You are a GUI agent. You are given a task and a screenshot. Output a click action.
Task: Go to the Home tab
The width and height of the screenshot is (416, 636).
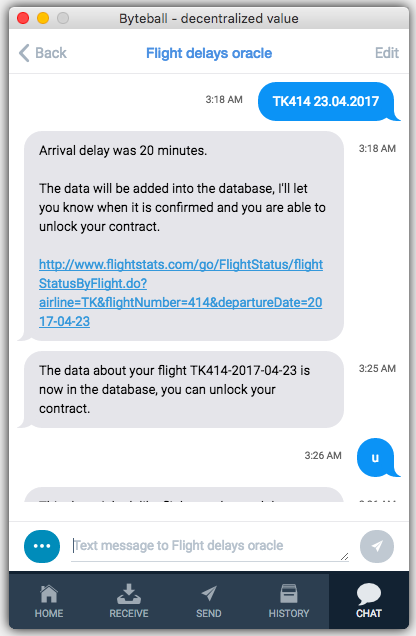coord(49,601)
